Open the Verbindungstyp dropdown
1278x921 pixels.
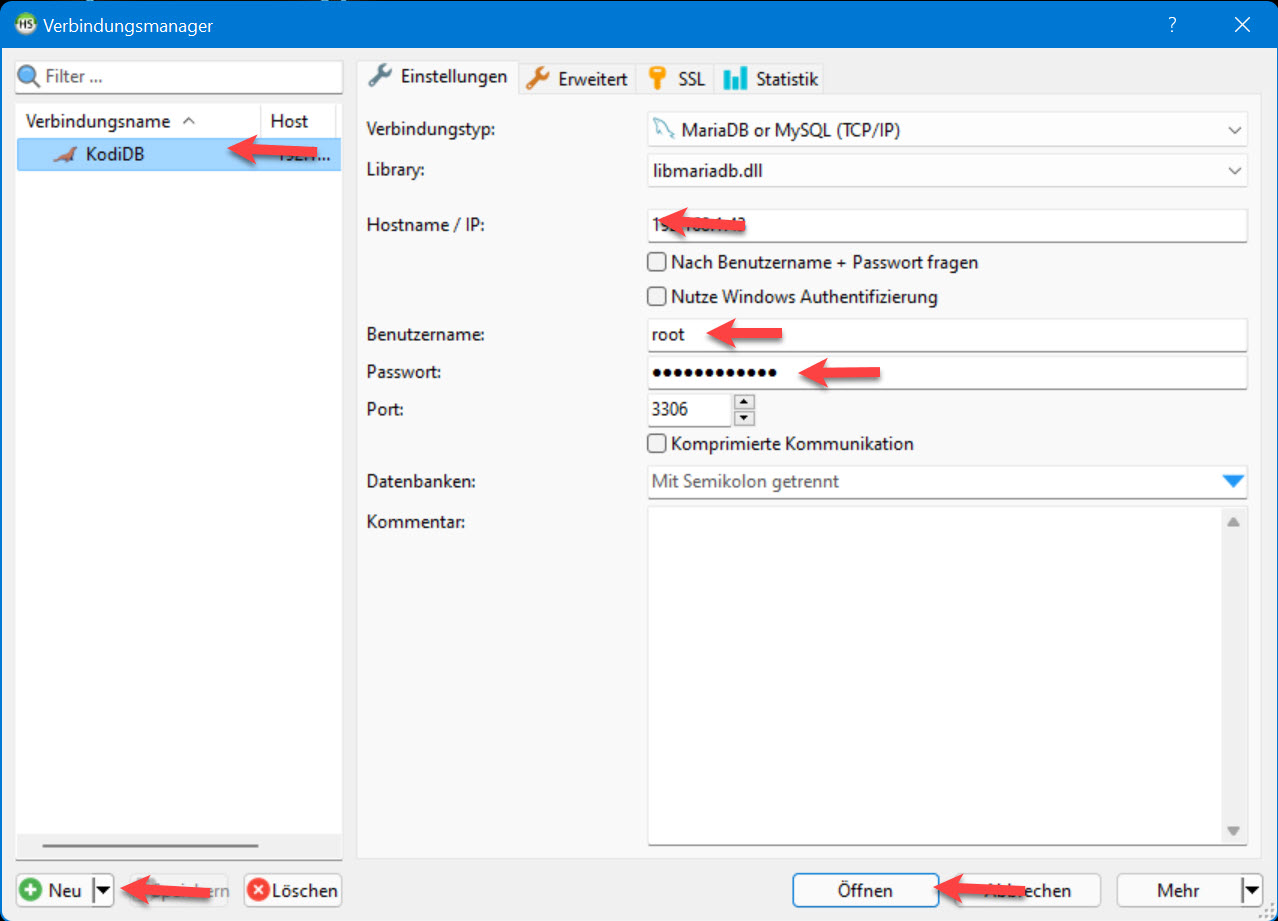pyautogui.click(x=1233, y=130)
